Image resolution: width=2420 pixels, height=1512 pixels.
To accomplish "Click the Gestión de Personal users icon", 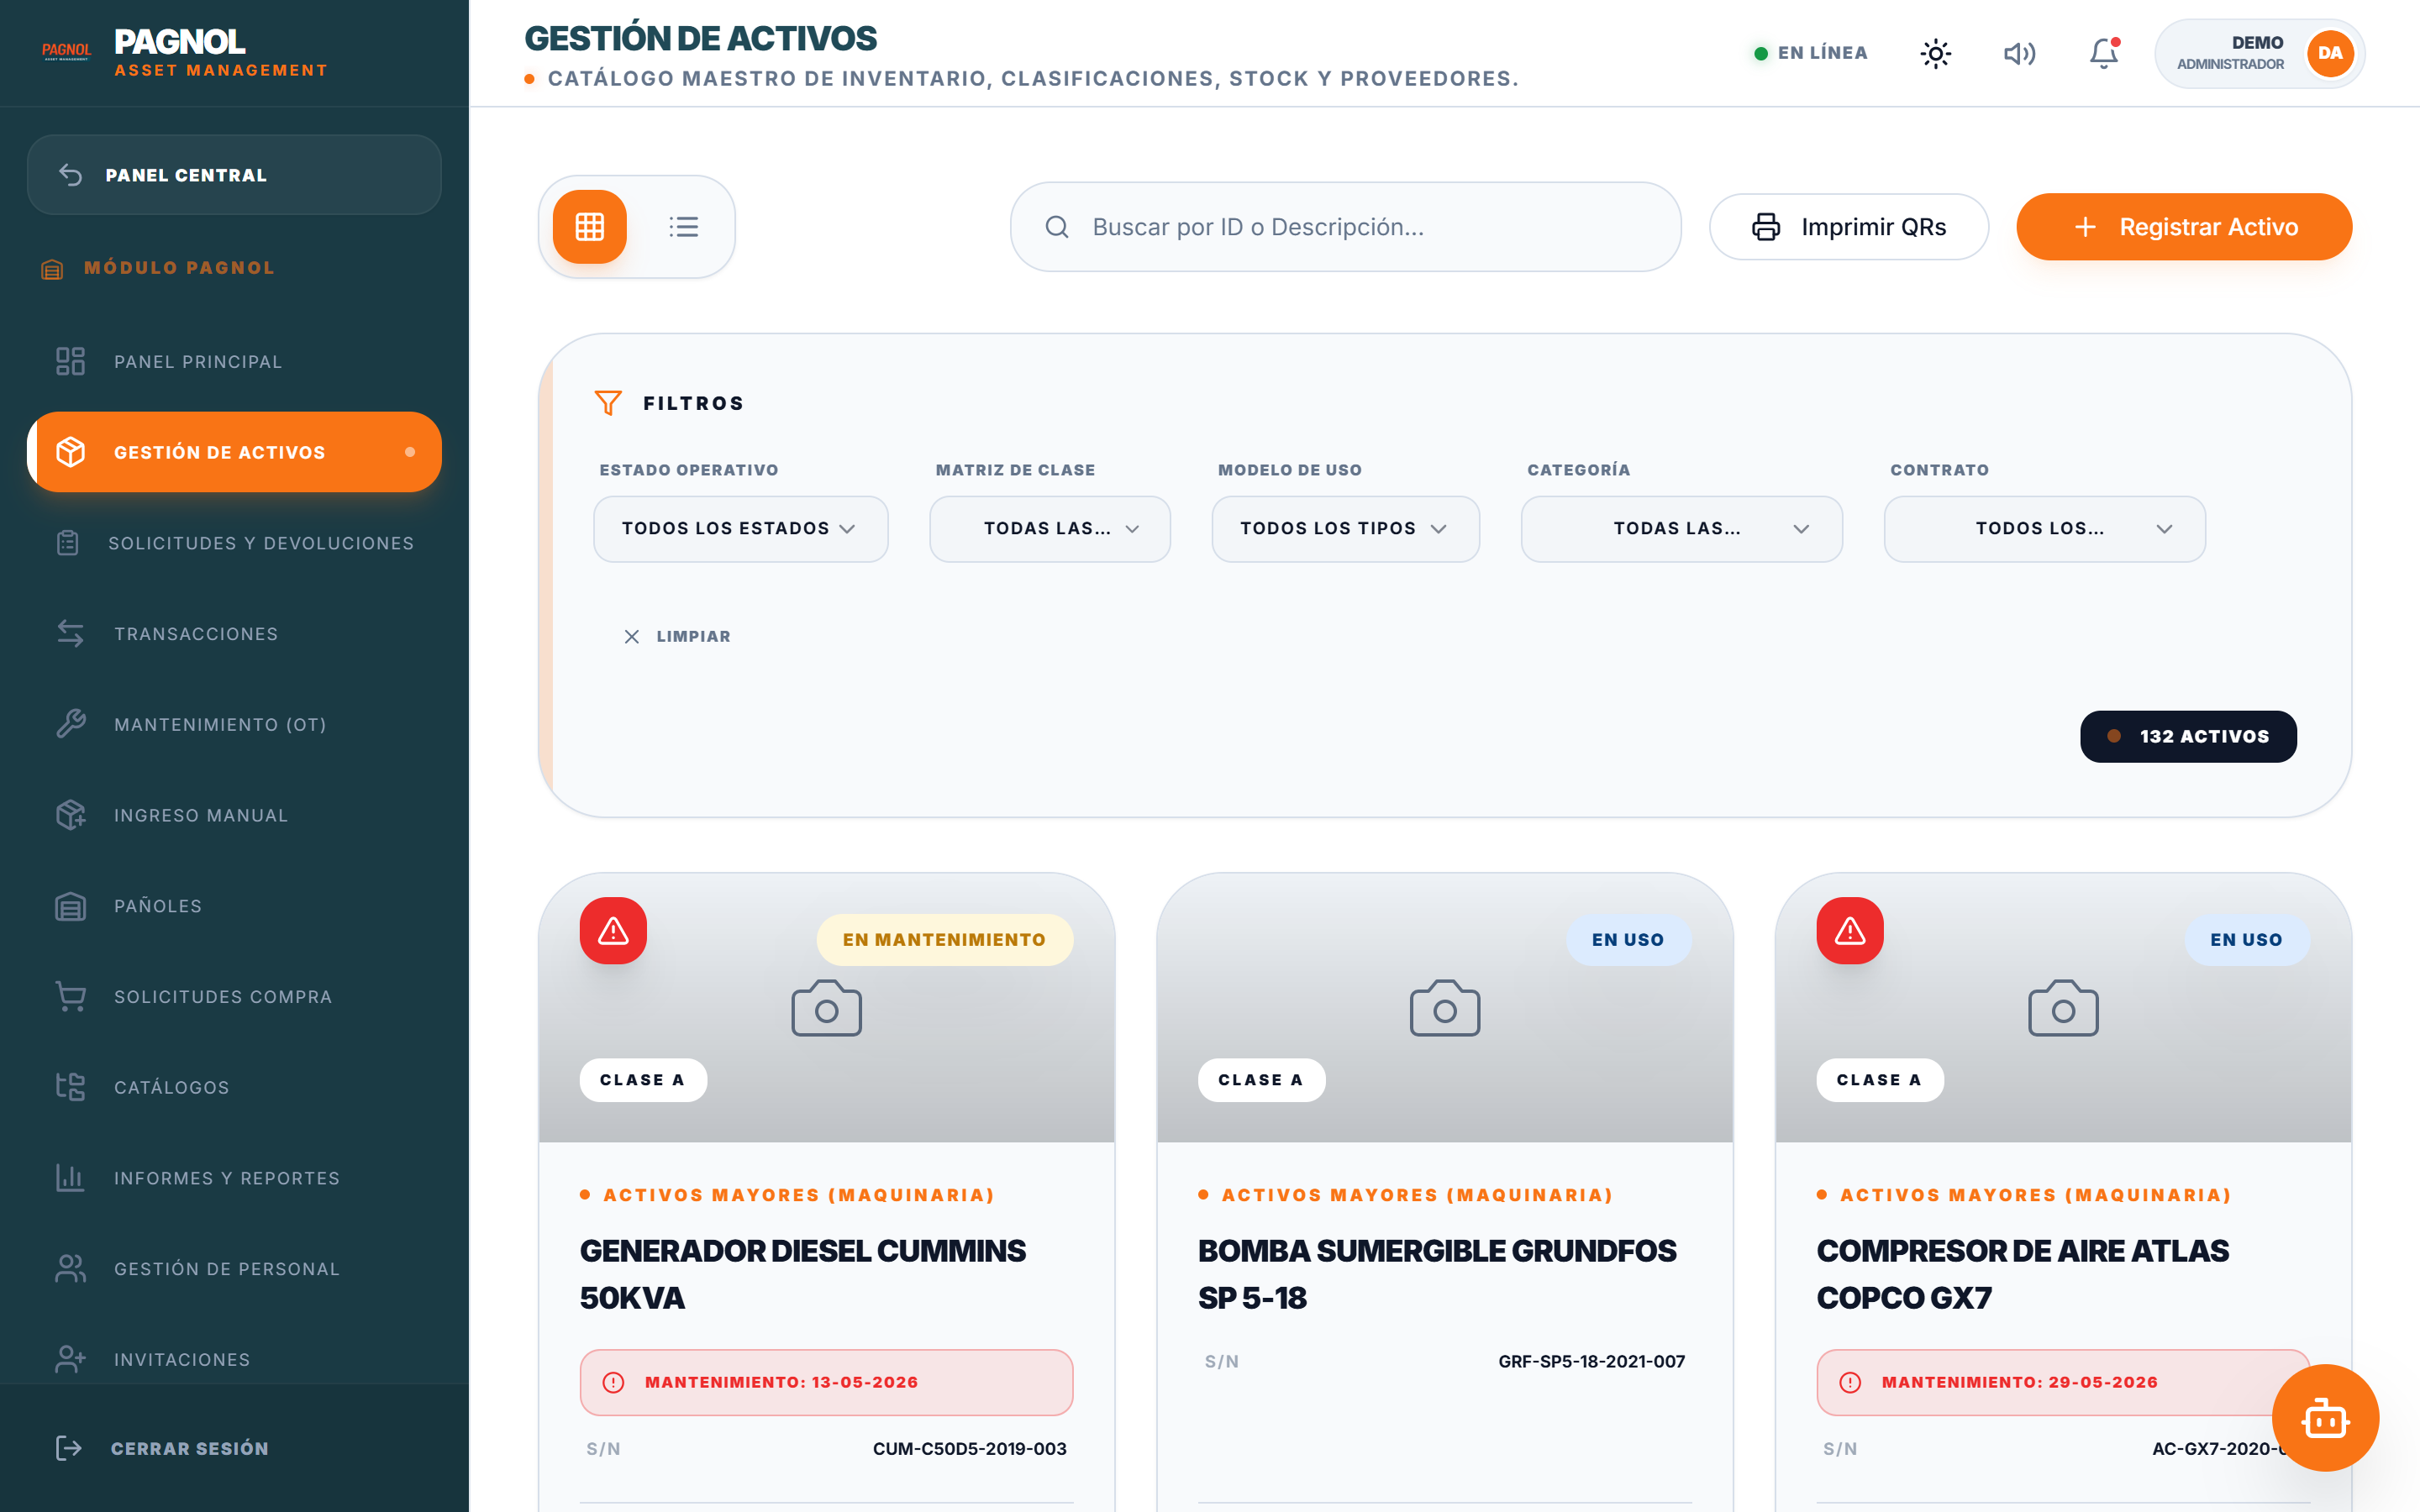I will [x=70, y=1269].
